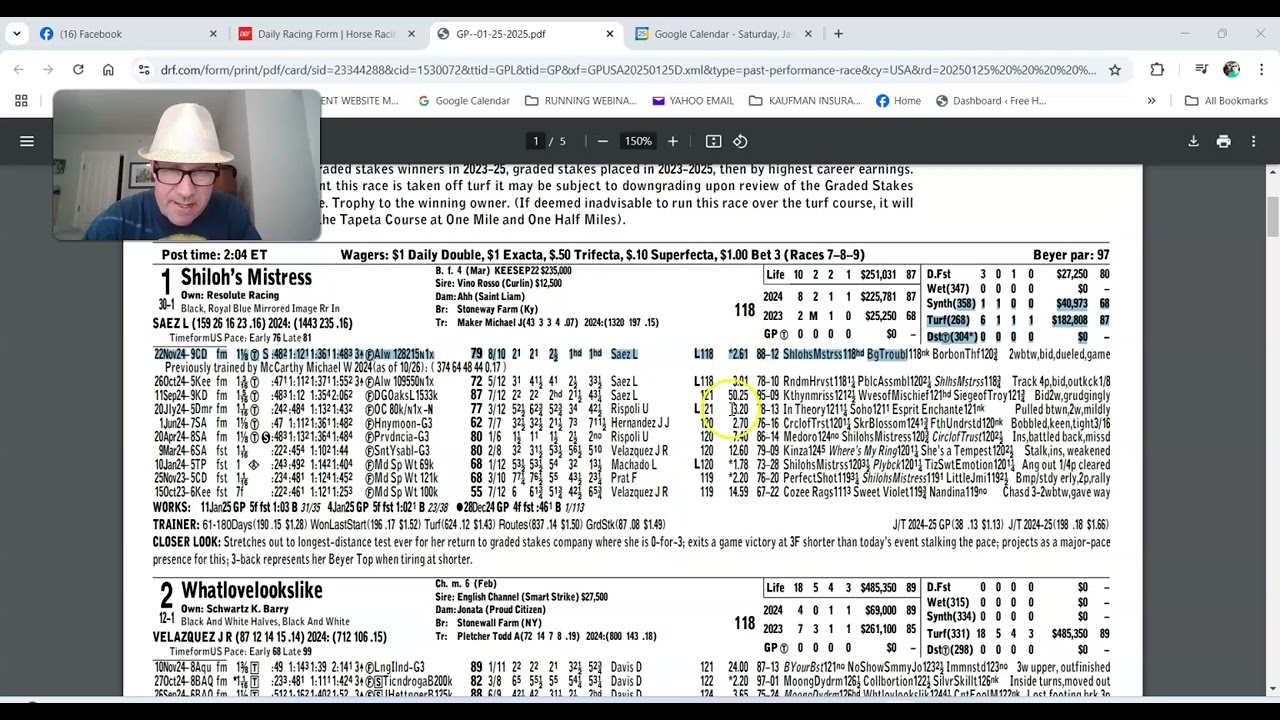Open the apps grid in bookmarks bar

(21, 101)
